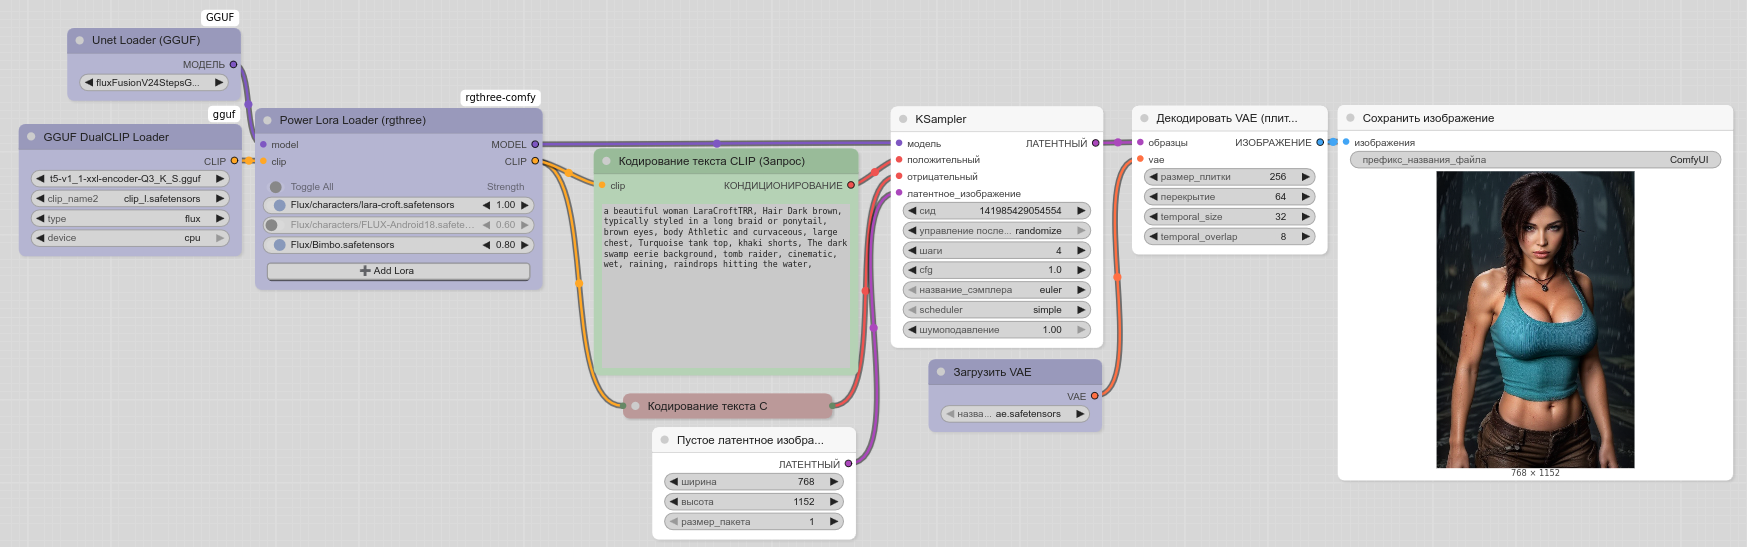Click the Add Lora button
Image resolution: width=1747 pixels, height=547 pixels.
coord(398,271)
